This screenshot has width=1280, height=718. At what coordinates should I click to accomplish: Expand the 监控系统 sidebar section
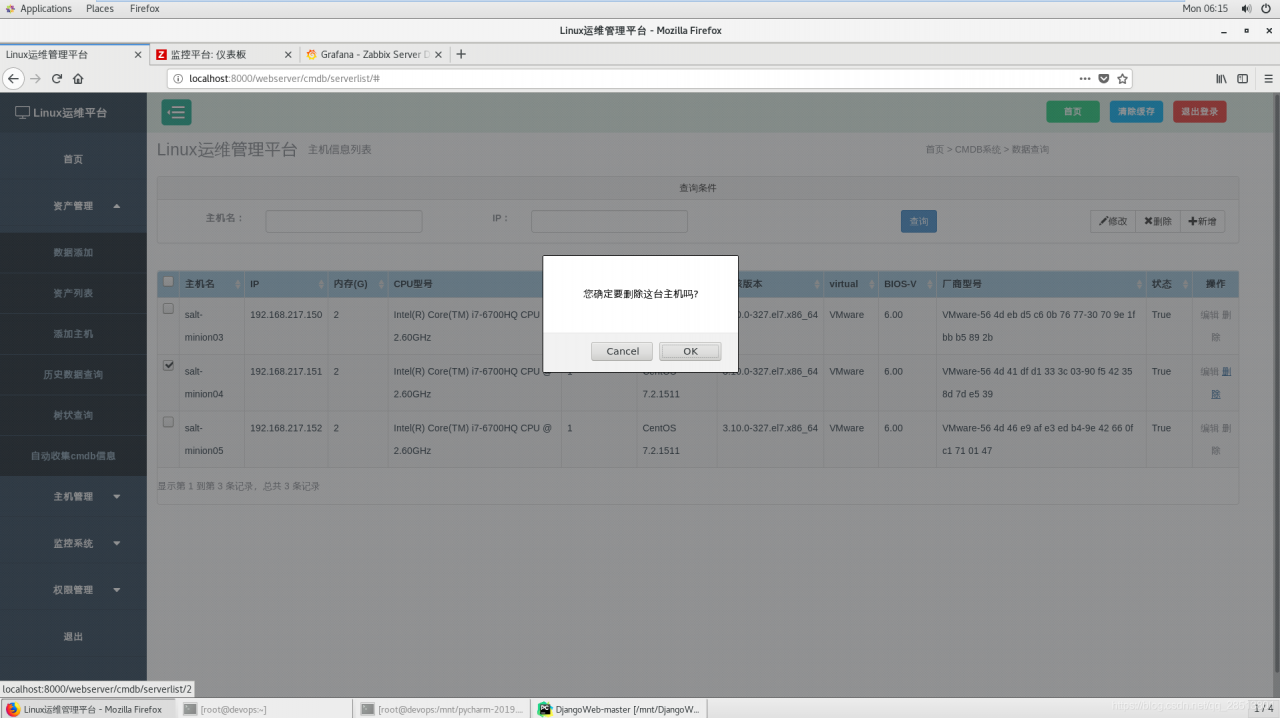(x=73, y=543)
